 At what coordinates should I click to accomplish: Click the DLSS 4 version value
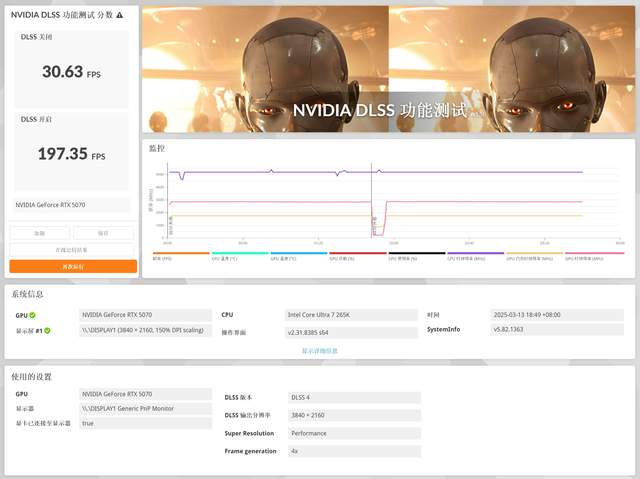coord(354,397)
